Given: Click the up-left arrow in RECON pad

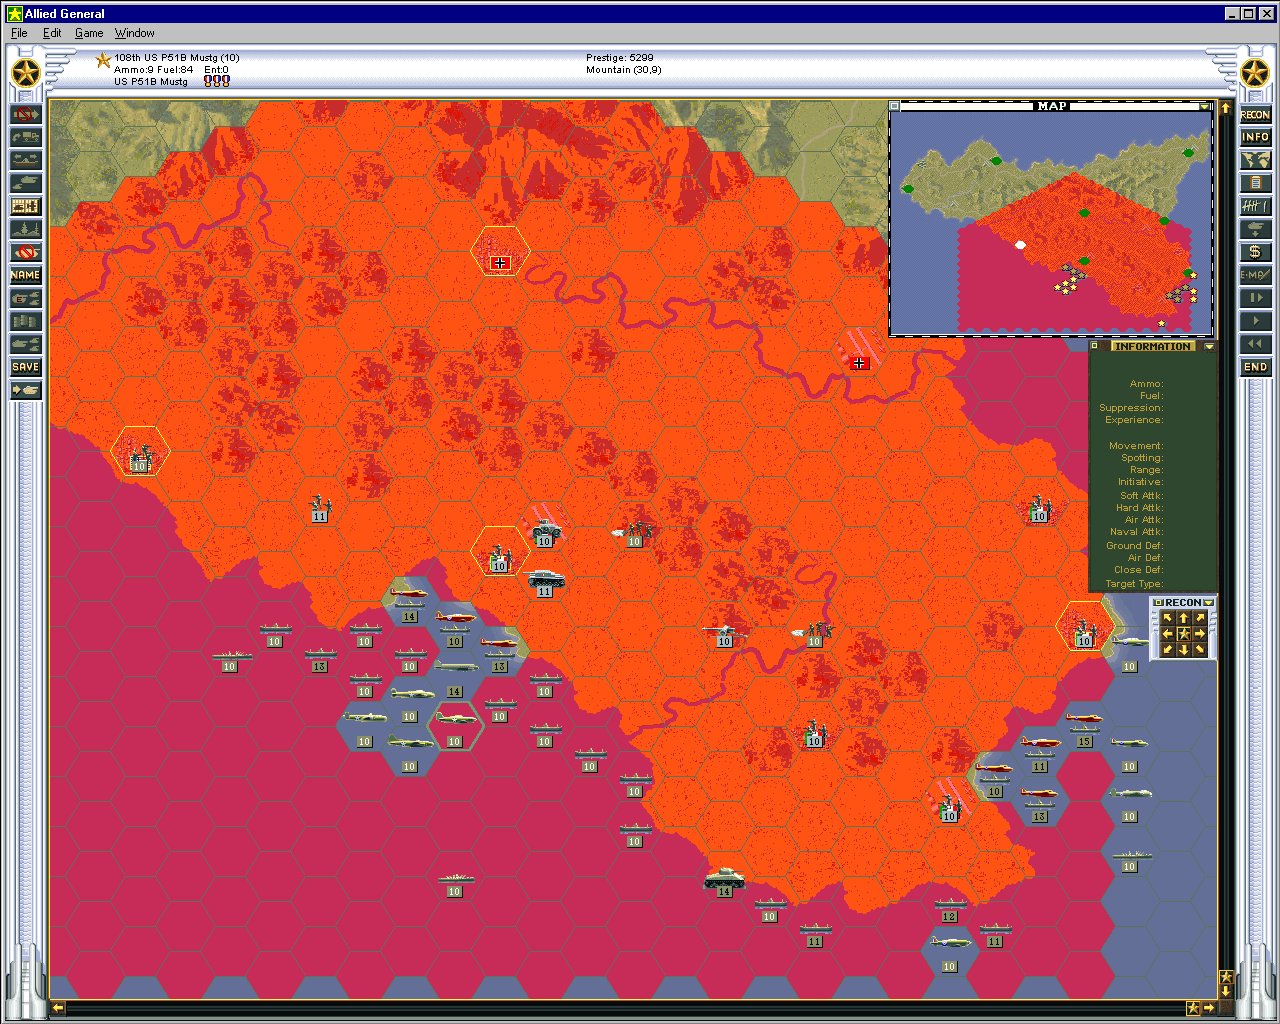Looking at the screenshot, I should pyautogui.click(x=1167, y=619).
